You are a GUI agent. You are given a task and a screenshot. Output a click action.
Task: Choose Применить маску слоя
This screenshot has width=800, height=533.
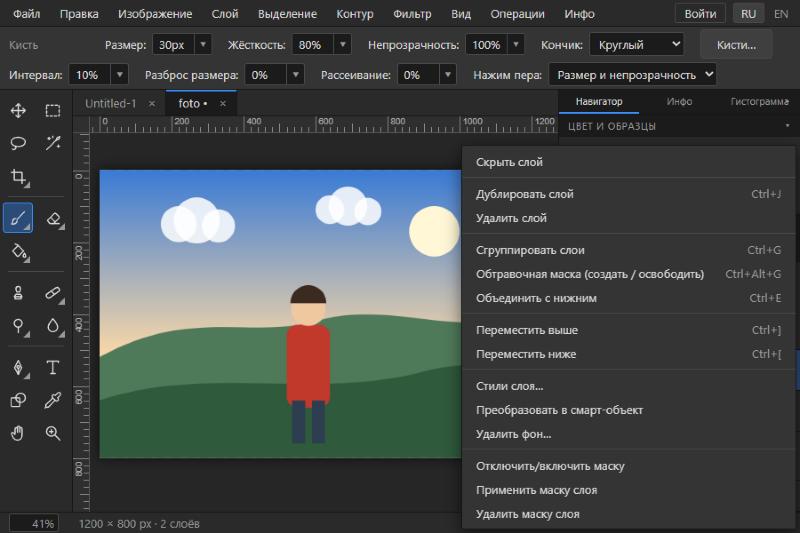click(x=629, y=491)
